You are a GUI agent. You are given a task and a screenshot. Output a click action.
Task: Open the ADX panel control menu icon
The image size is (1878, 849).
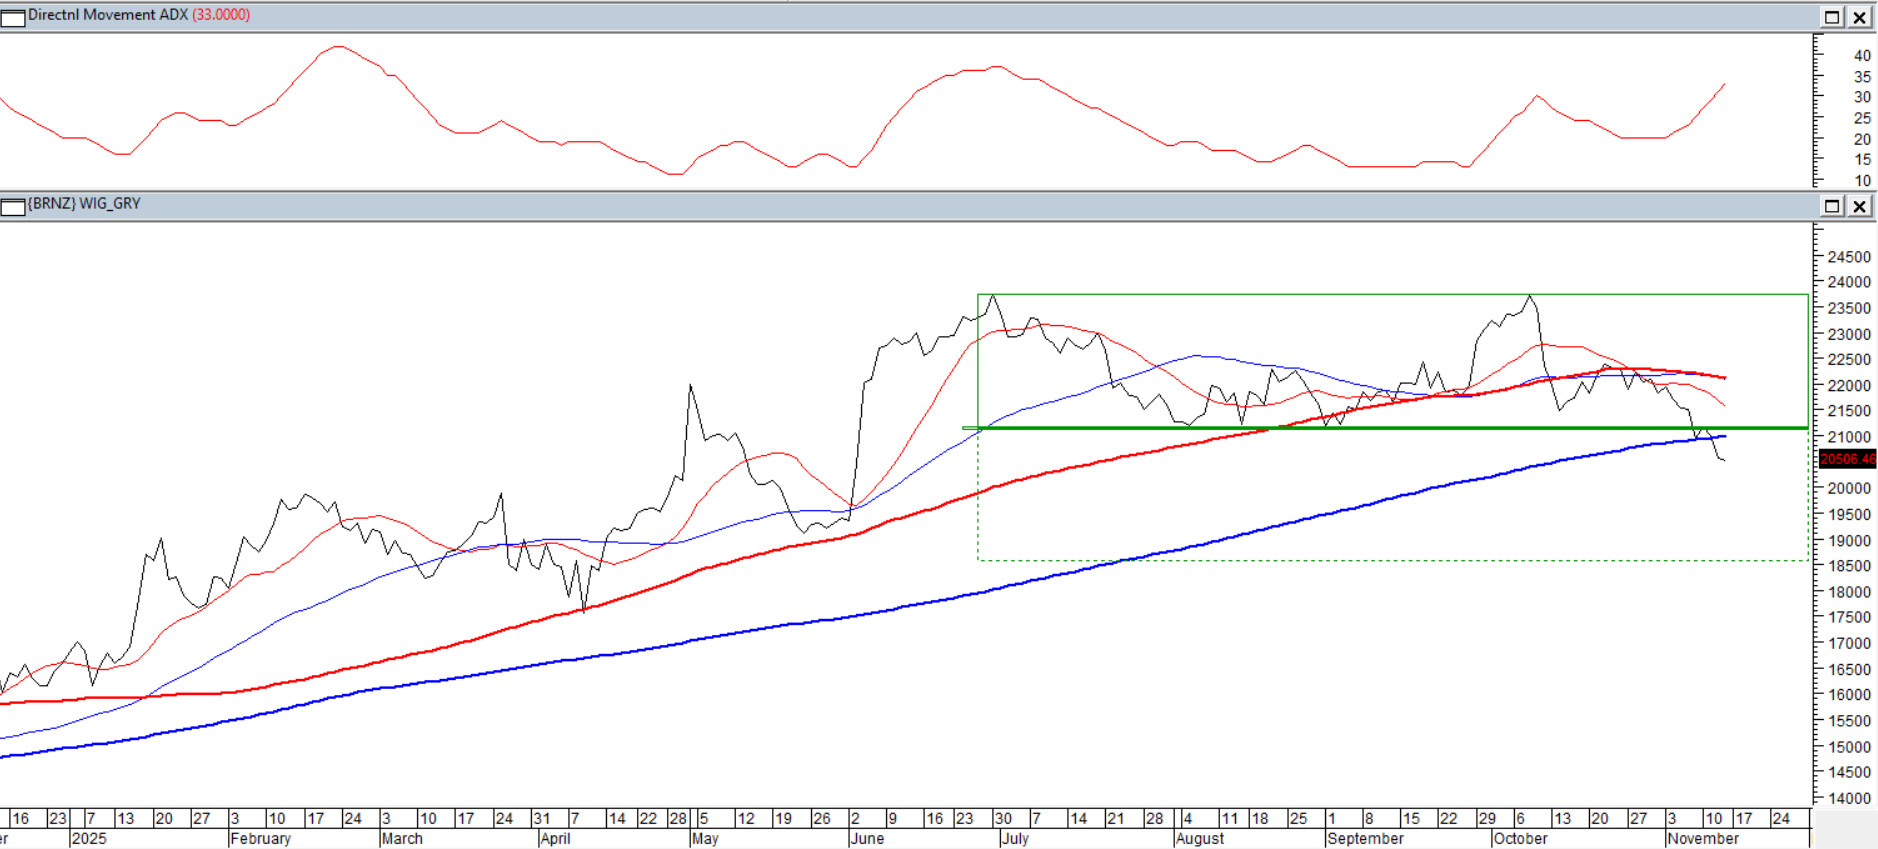(13, 18)
